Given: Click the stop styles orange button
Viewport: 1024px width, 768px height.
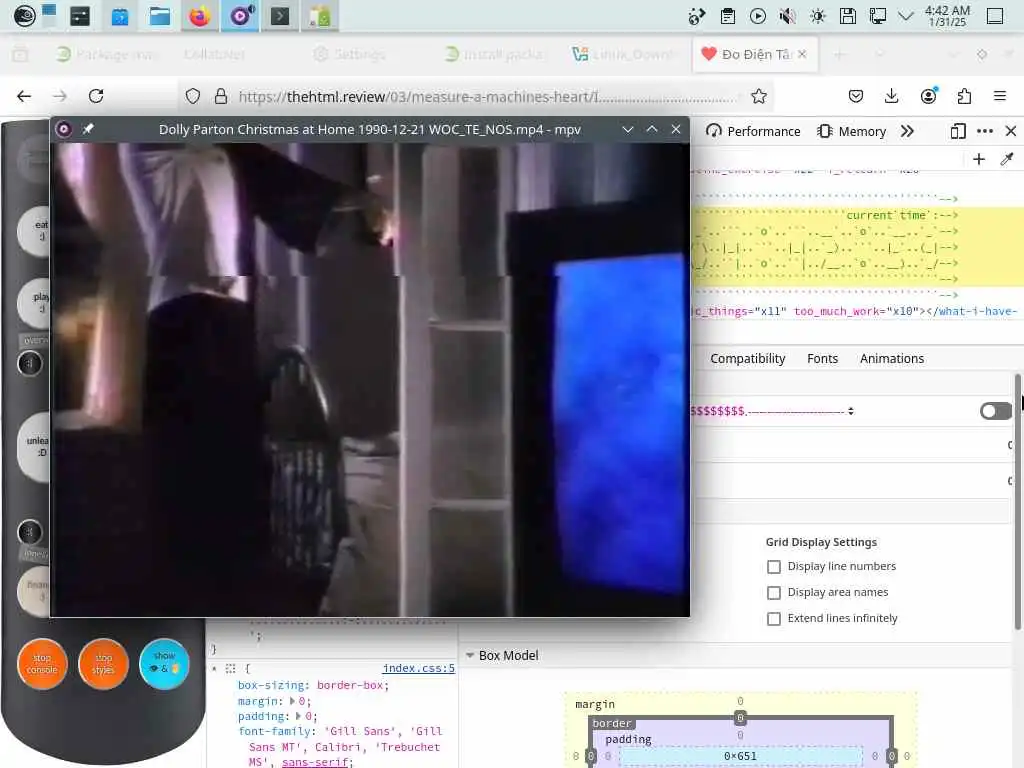Looking at the screenshot, I should [x=103, y=664].
